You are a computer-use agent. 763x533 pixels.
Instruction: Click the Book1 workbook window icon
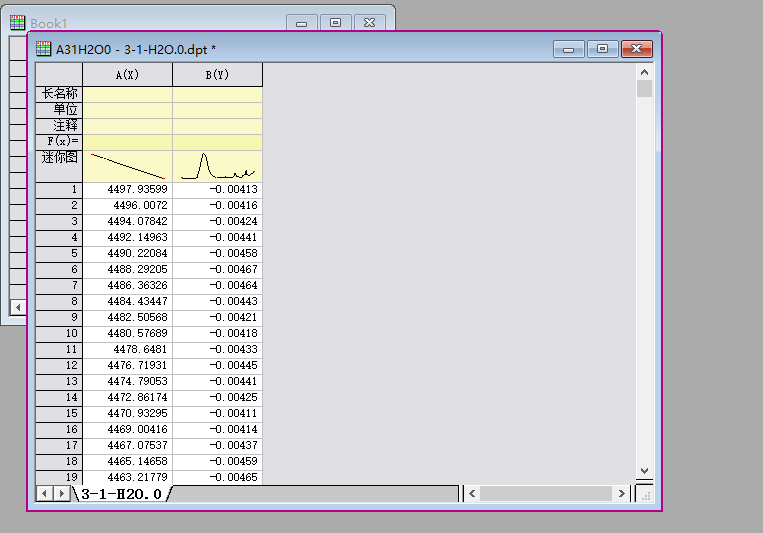click(x=17, y=22)
